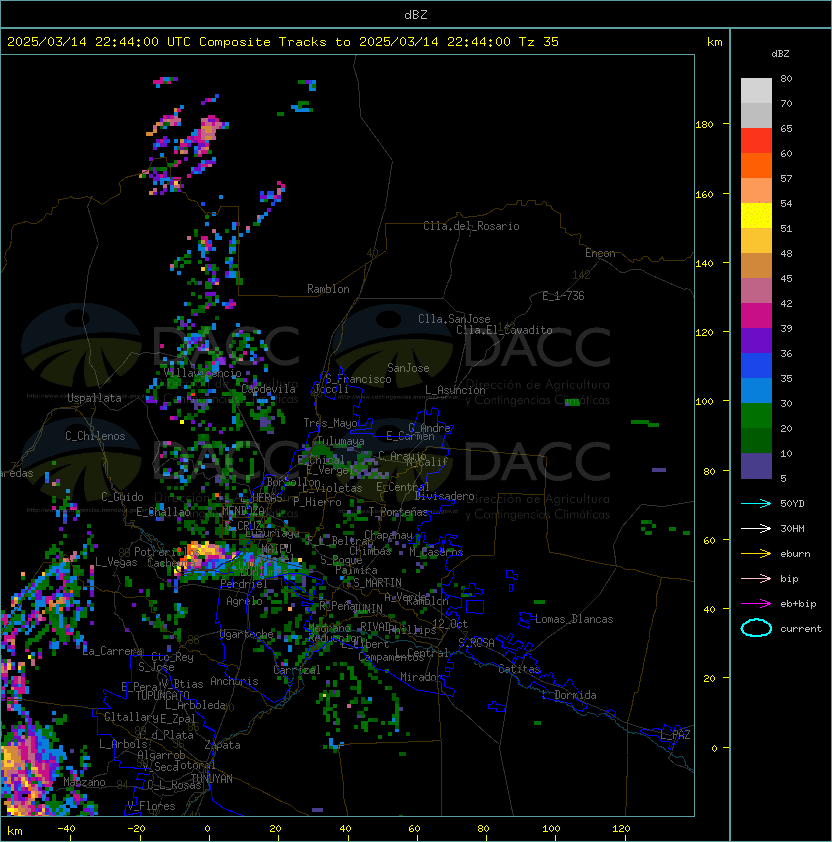Image resolution: width=832 pixels, height=842 pixels.
Task: Click the 100 km vertical axis tick
Action: 704,402
